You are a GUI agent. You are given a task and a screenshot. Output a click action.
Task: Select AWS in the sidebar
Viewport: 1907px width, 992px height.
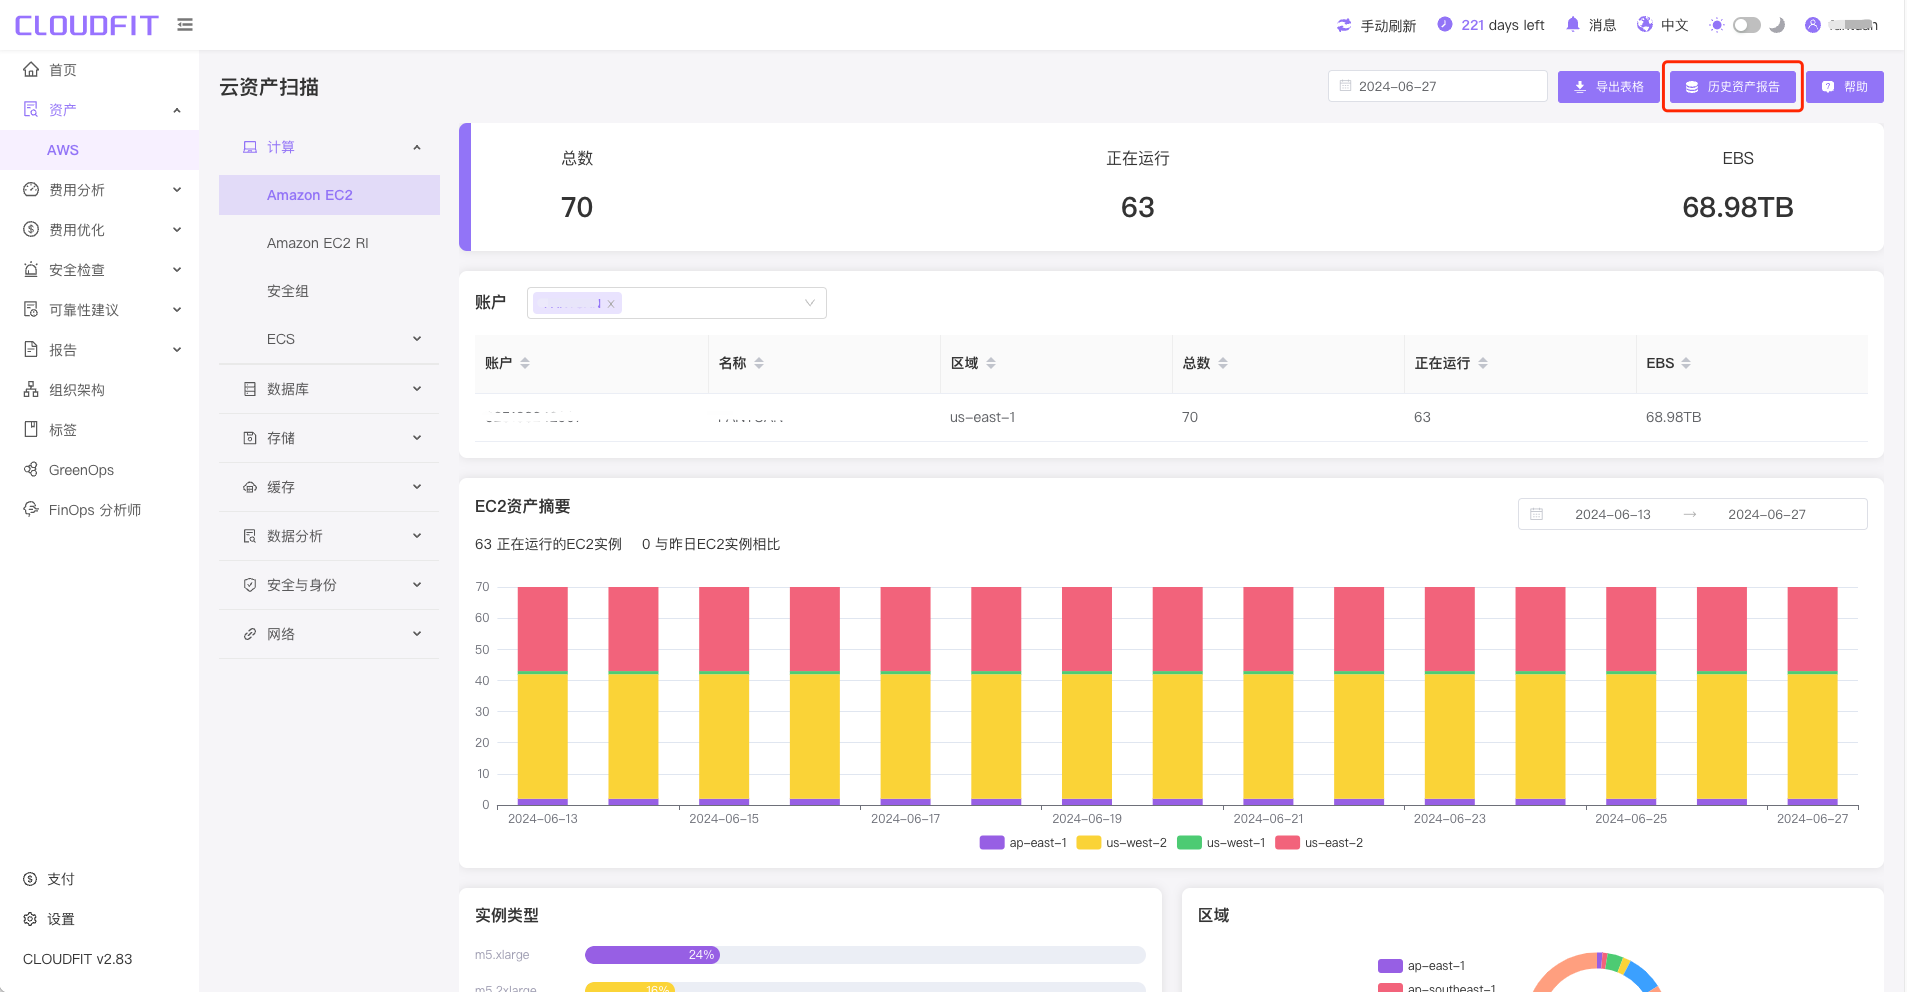(100, 150)
